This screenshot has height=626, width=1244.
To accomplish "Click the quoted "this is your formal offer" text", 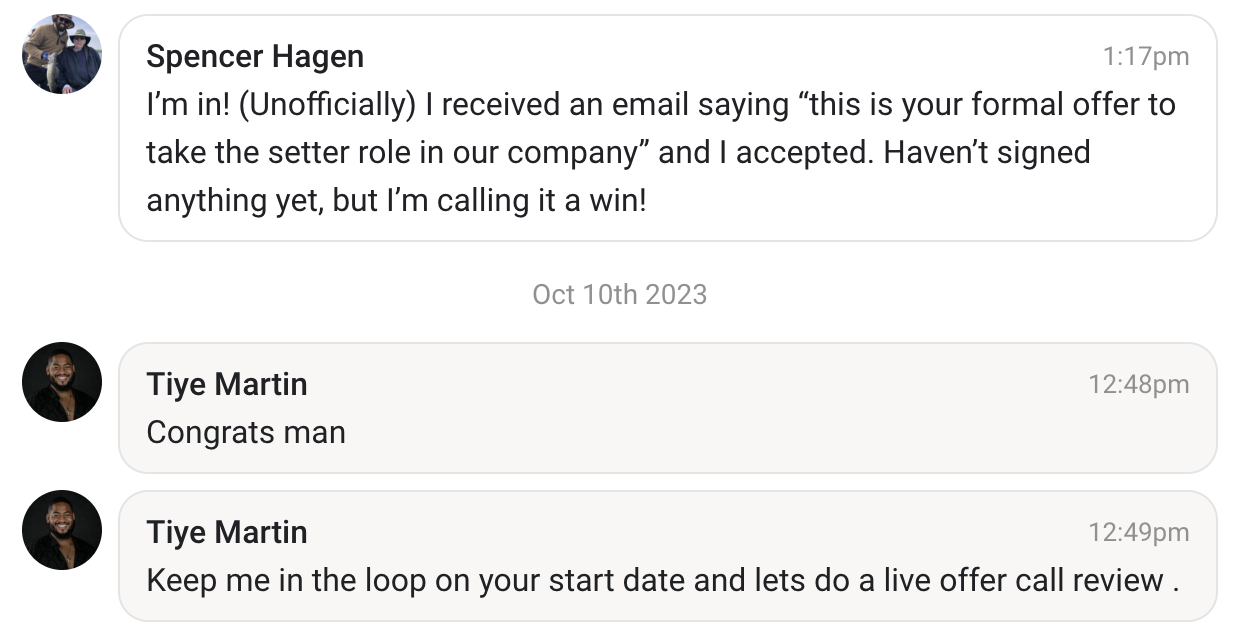I will [x=990, y=105].
